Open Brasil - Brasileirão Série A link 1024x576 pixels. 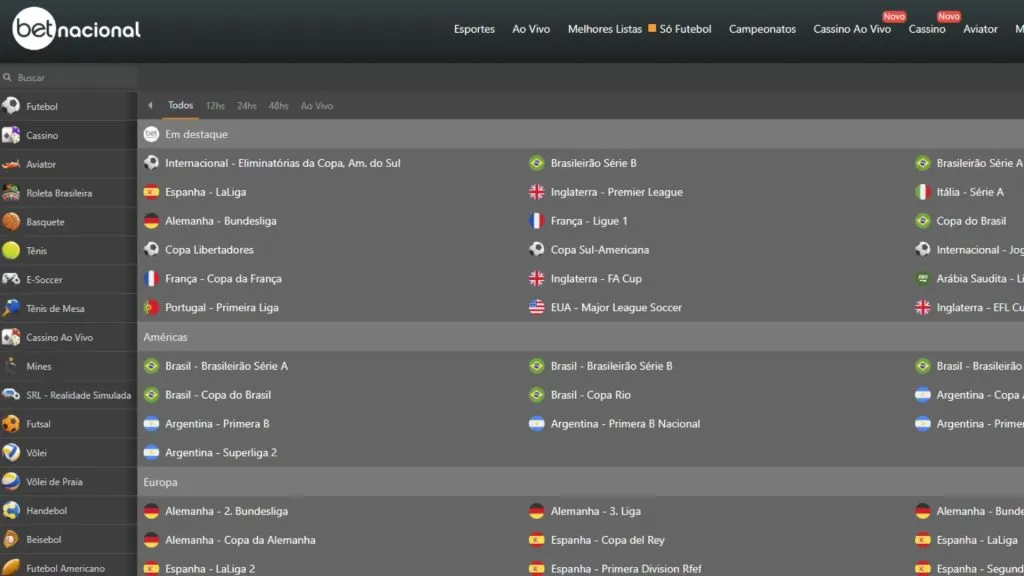tap(226, 366)
